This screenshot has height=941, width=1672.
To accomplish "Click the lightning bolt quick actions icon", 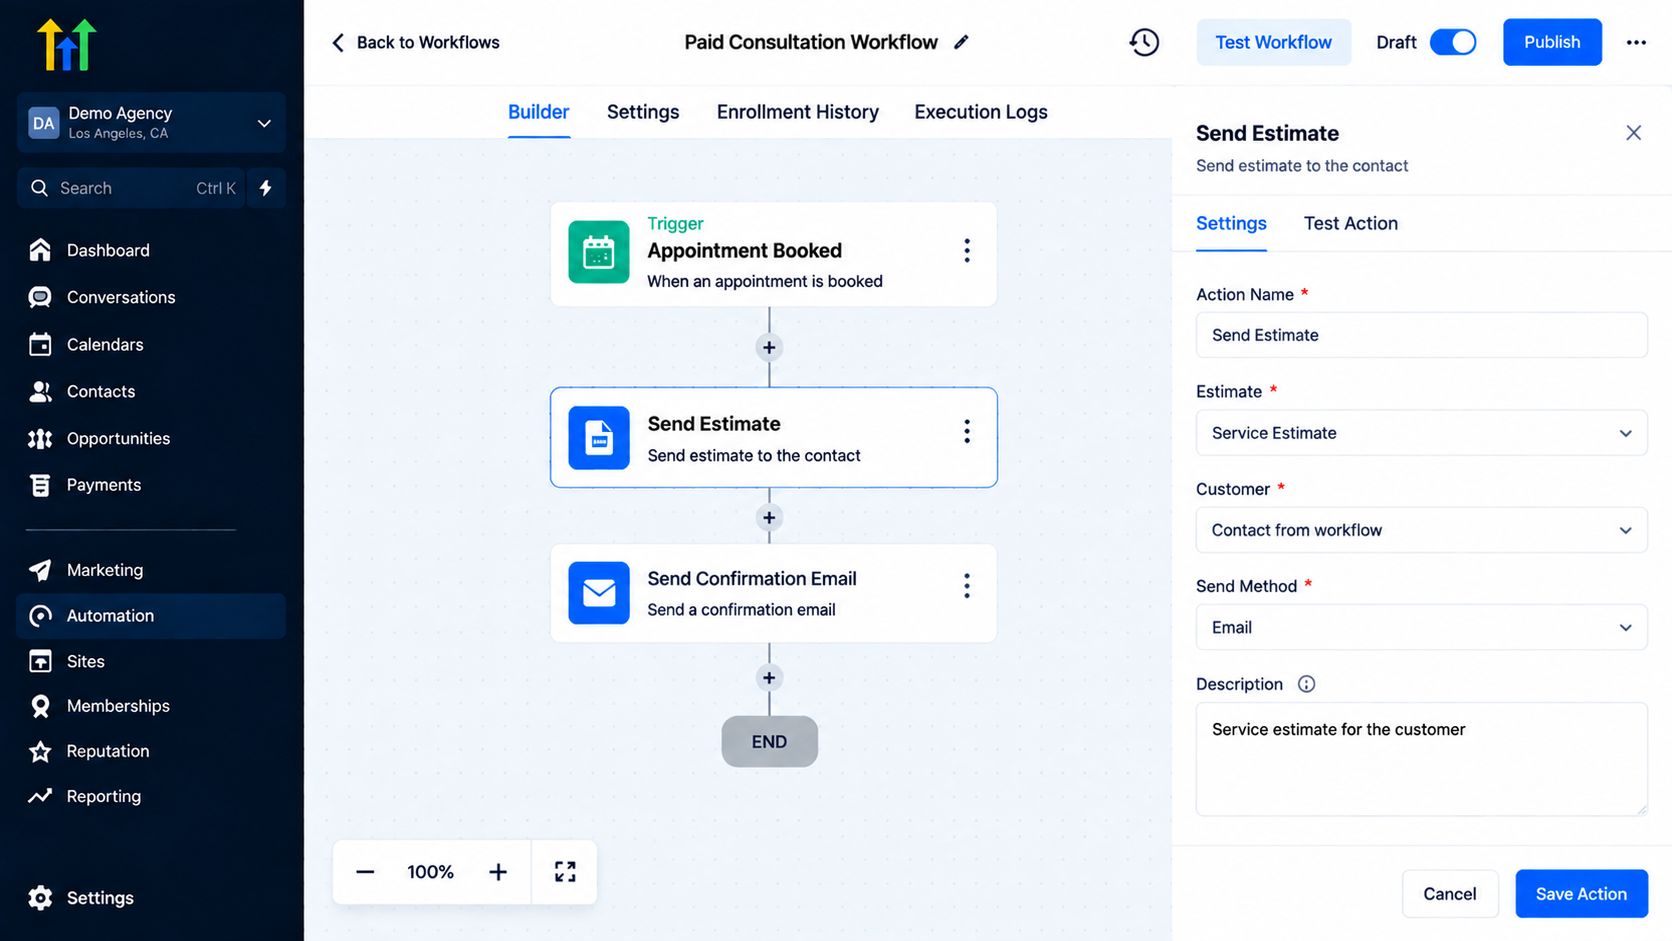I will pos(266,188).
